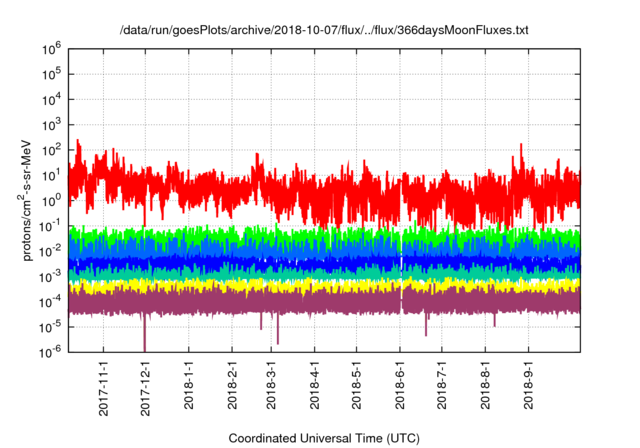This screenshot has height=448, width=640.
Task: Click the 10^-1 y-axis tick label
Action: point(51,226)
